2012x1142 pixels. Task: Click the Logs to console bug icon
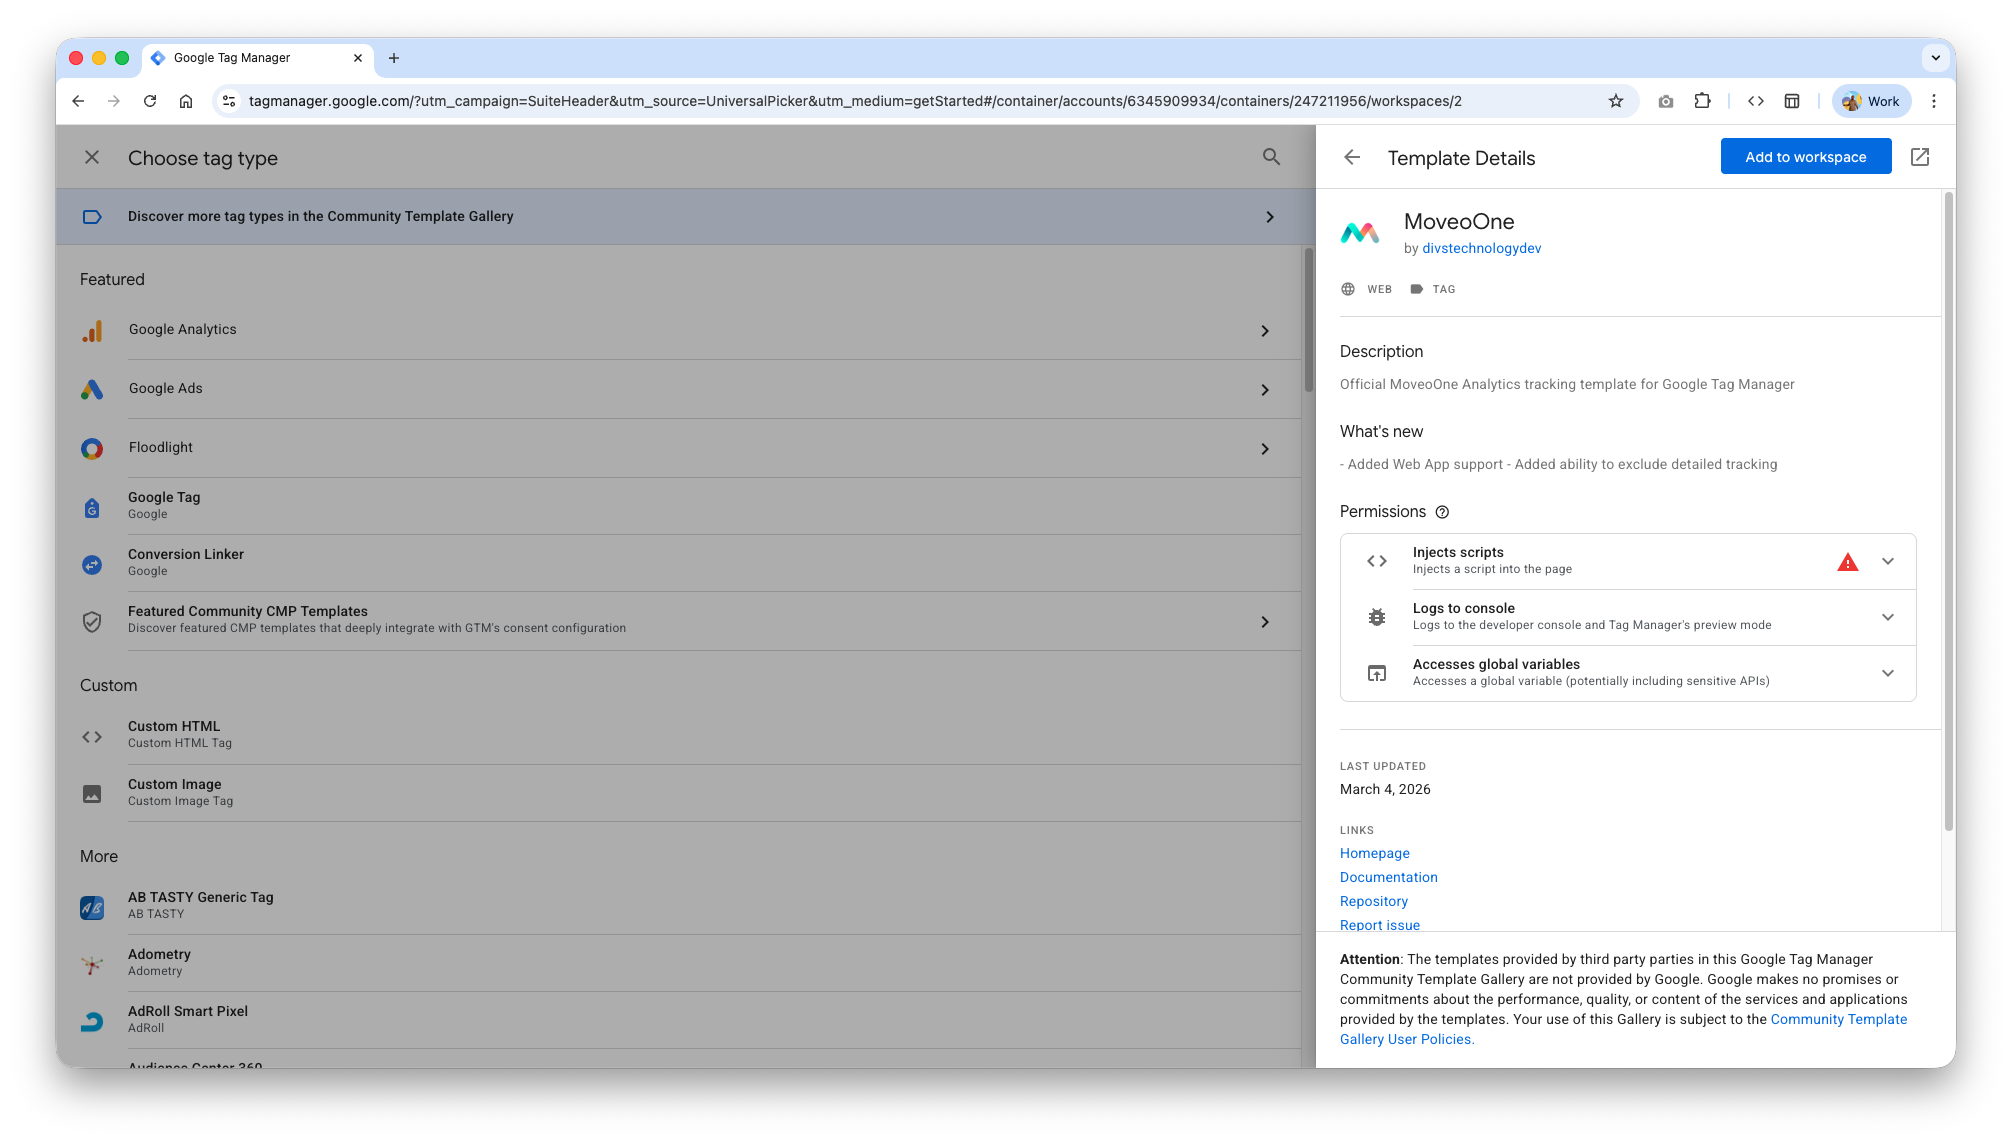(x=1377, y=617)
